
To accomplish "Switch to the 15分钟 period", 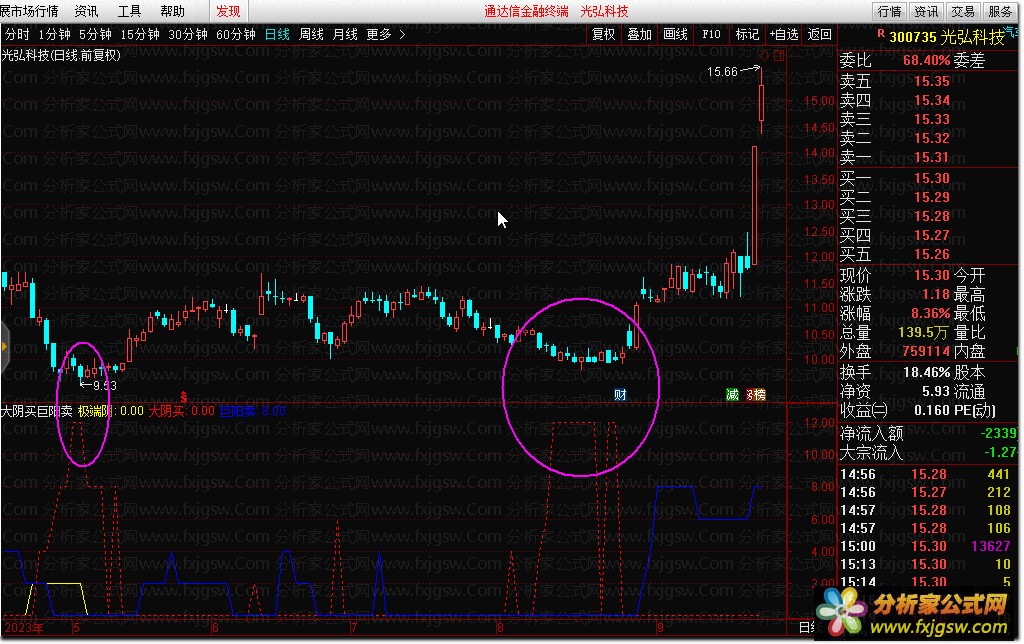I will 140,34.
